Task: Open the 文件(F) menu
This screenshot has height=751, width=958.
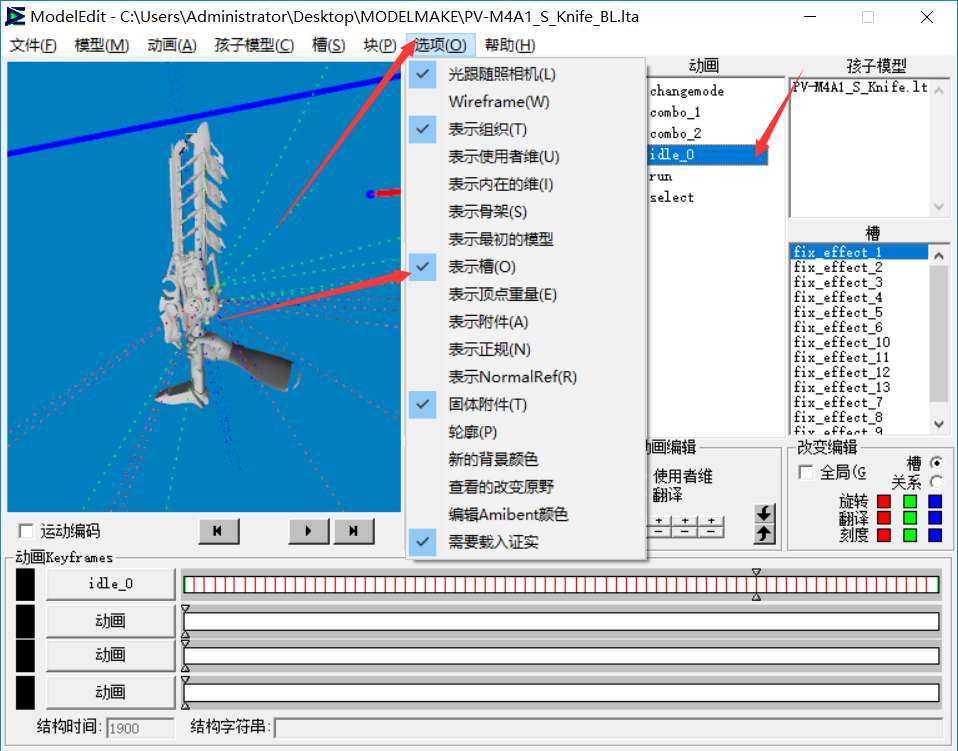Action: point(34,45)
